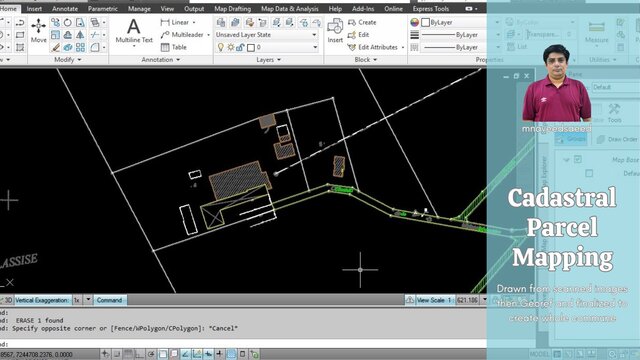Select the Trim tool icon
The height and width of the screenshot is (360, 640).
coord(95,35)
